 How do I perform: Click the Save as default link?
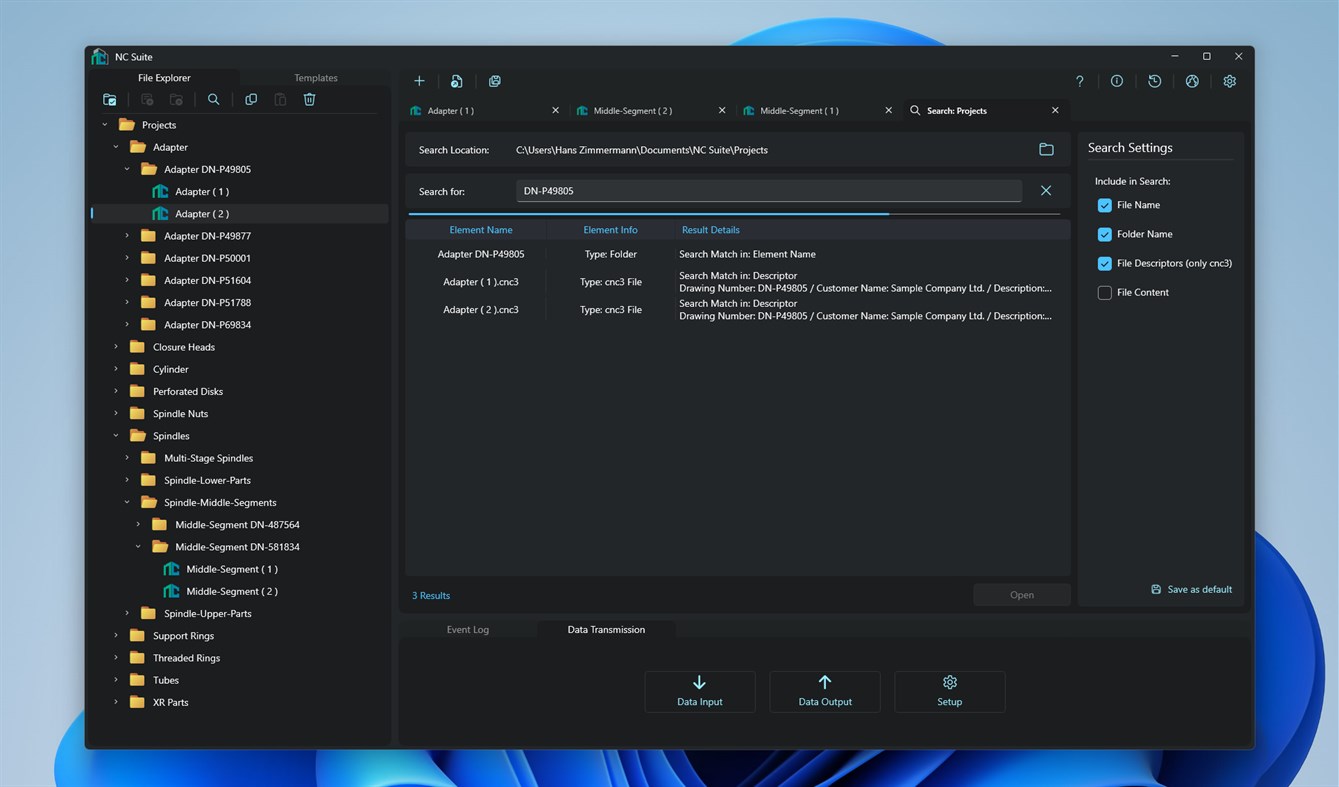click(1191, 589)
